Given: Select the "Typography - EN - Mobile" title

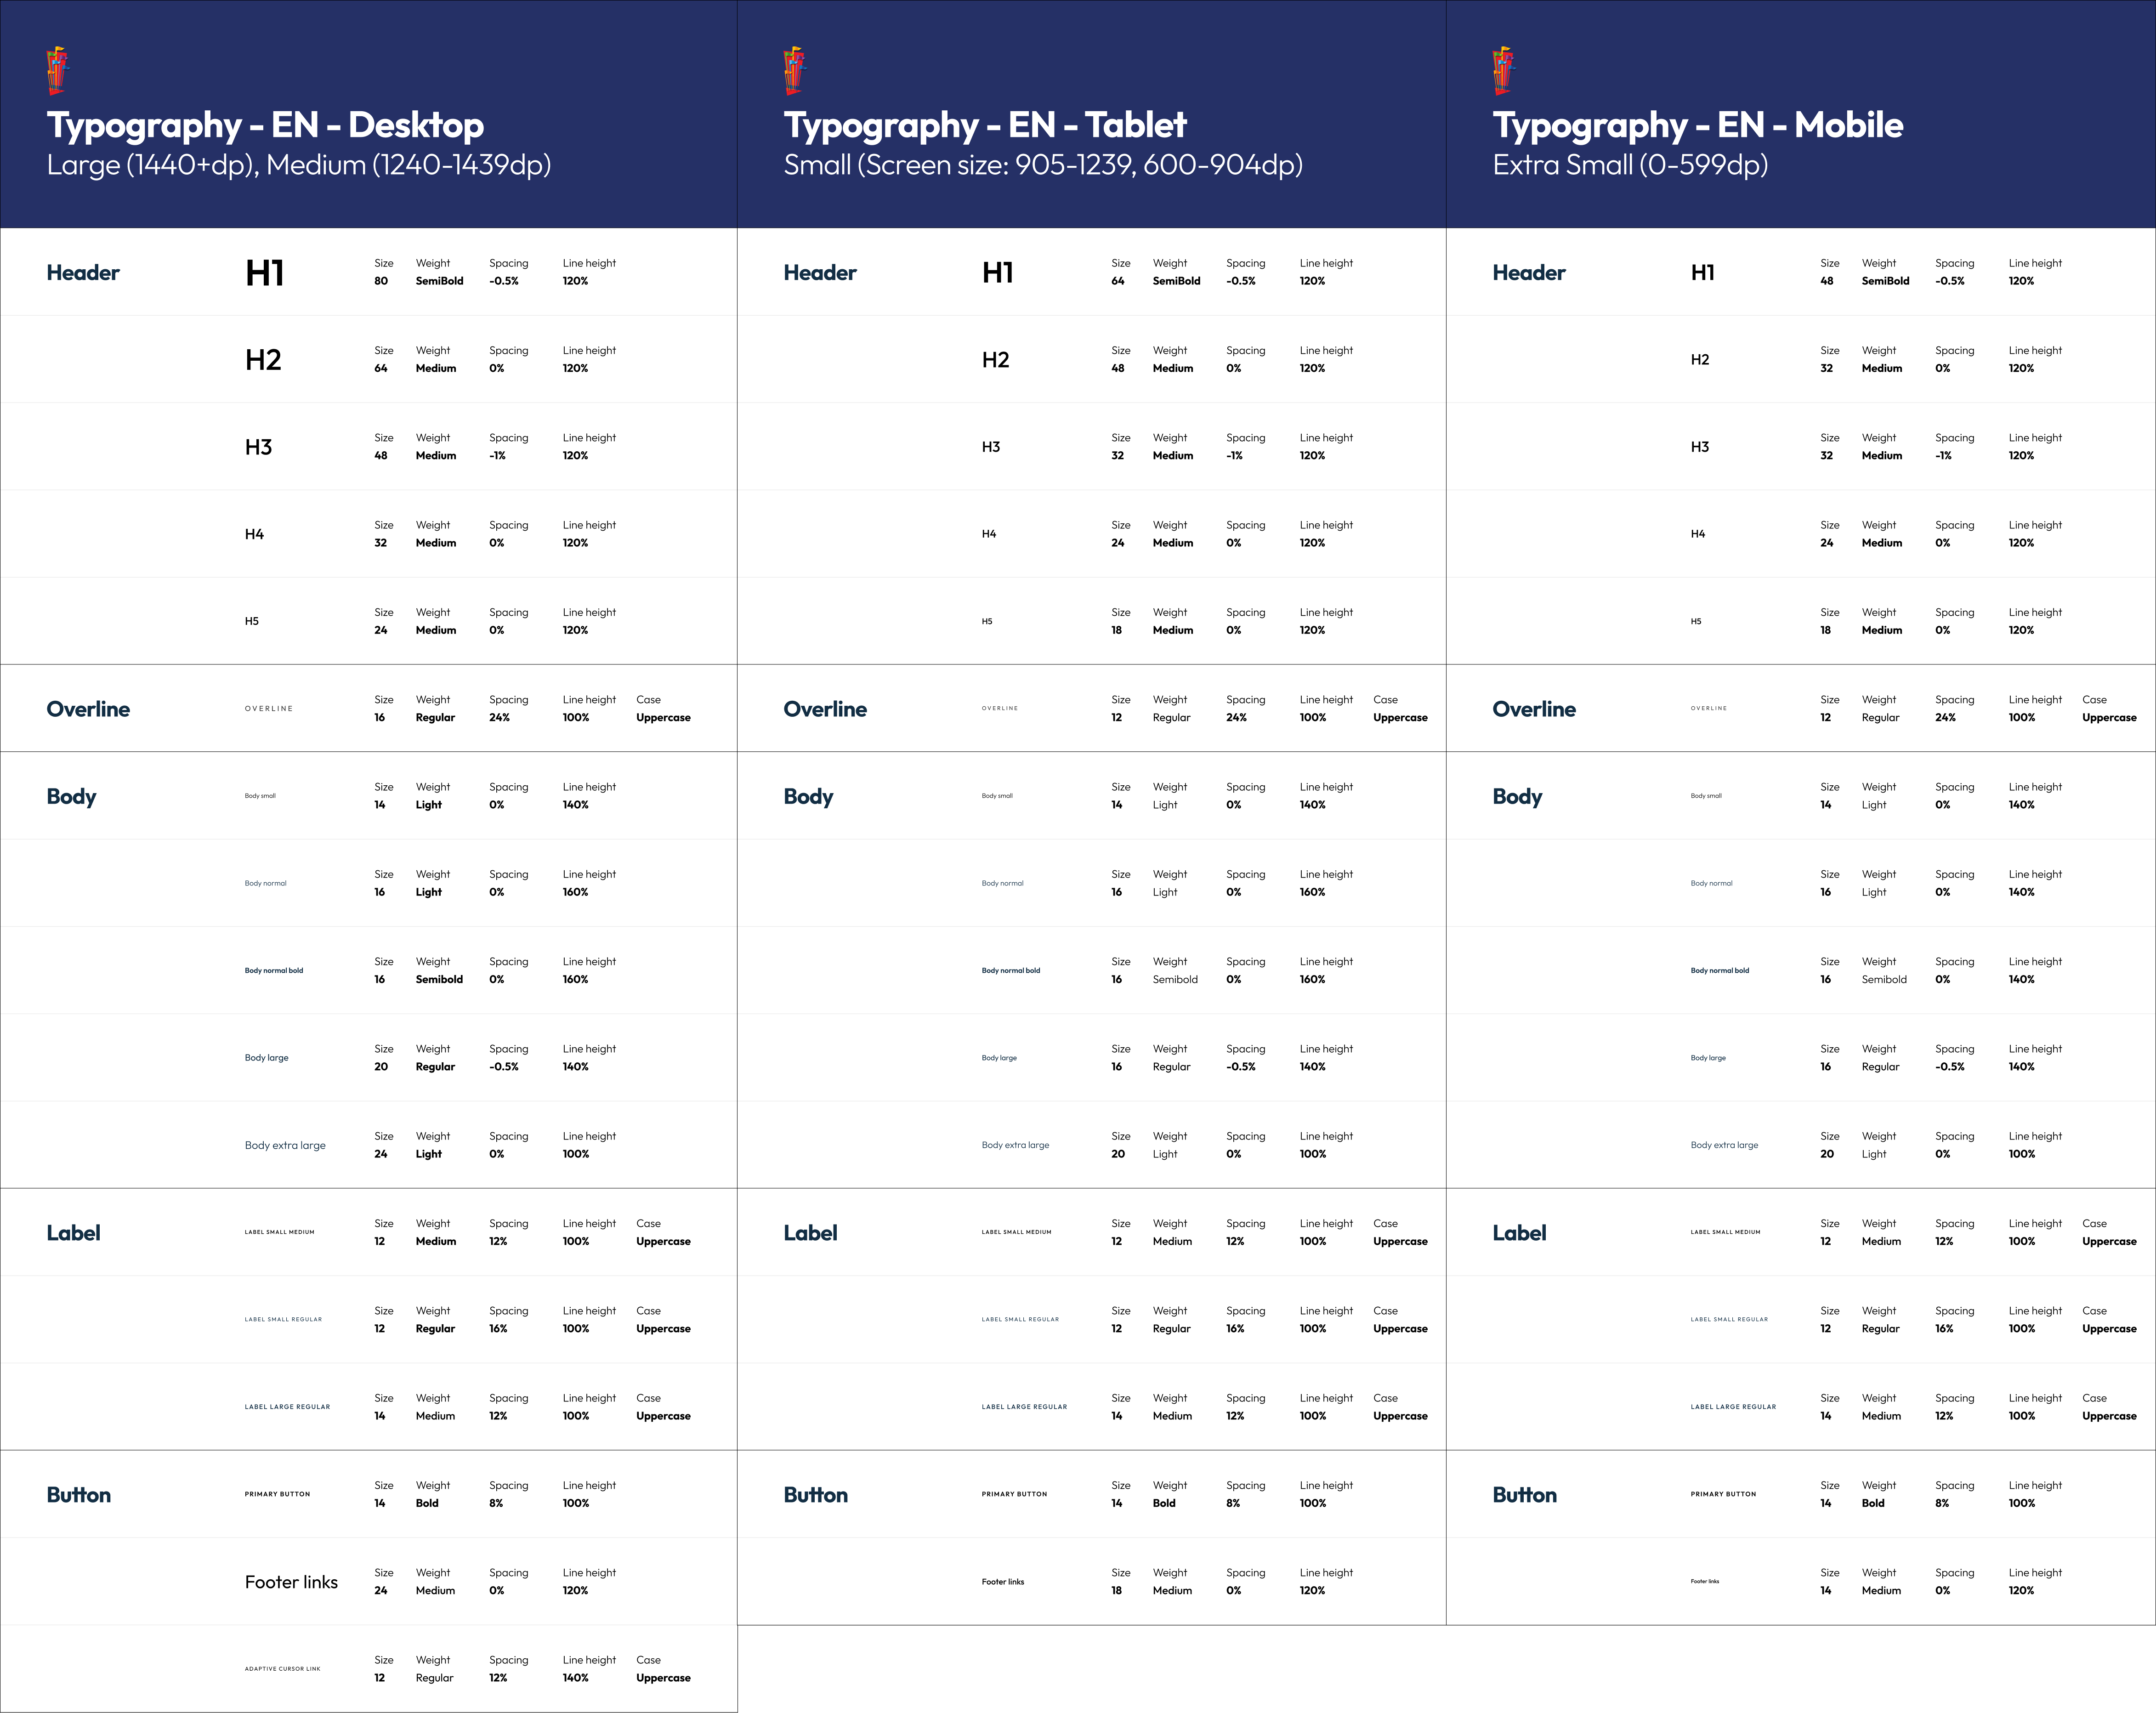Looking at the screenshot, I should click(x=1698, y=125).
